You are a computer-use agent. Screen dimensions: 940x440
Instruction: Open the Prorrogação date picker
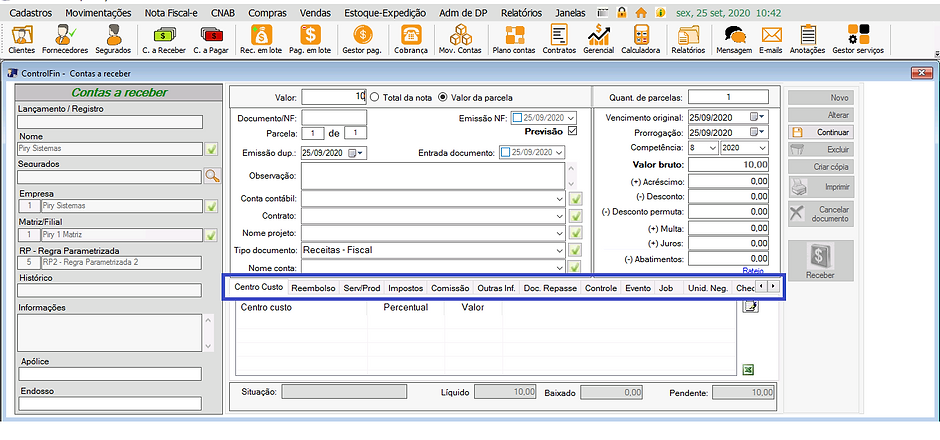click(x=758, y=132)
